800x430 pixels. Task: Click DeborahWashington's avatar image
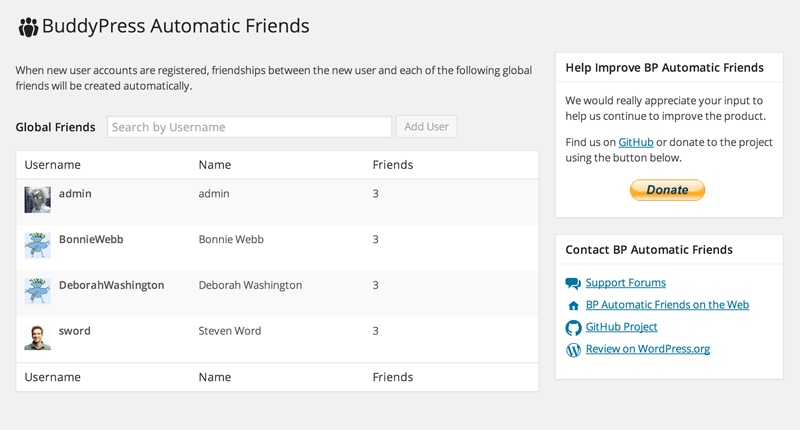pos(37,291)
